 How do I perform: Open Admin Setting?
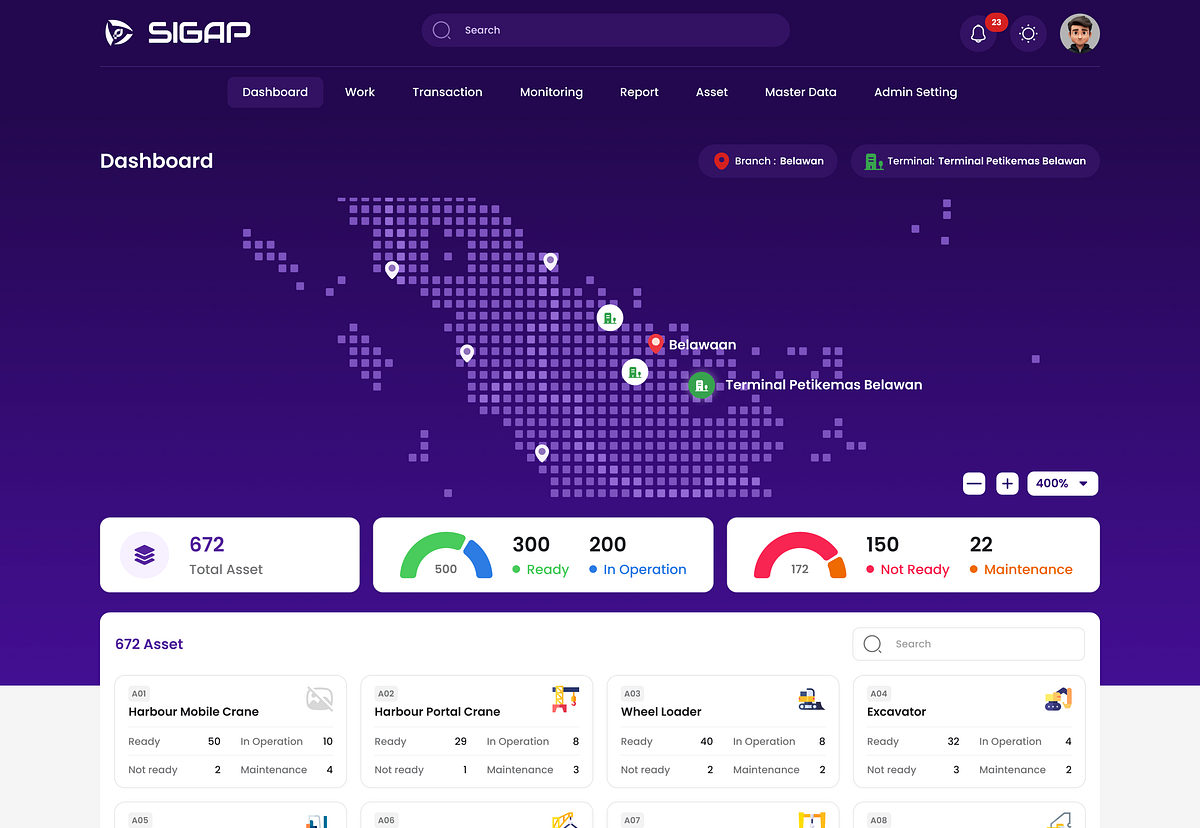[916, 92]
